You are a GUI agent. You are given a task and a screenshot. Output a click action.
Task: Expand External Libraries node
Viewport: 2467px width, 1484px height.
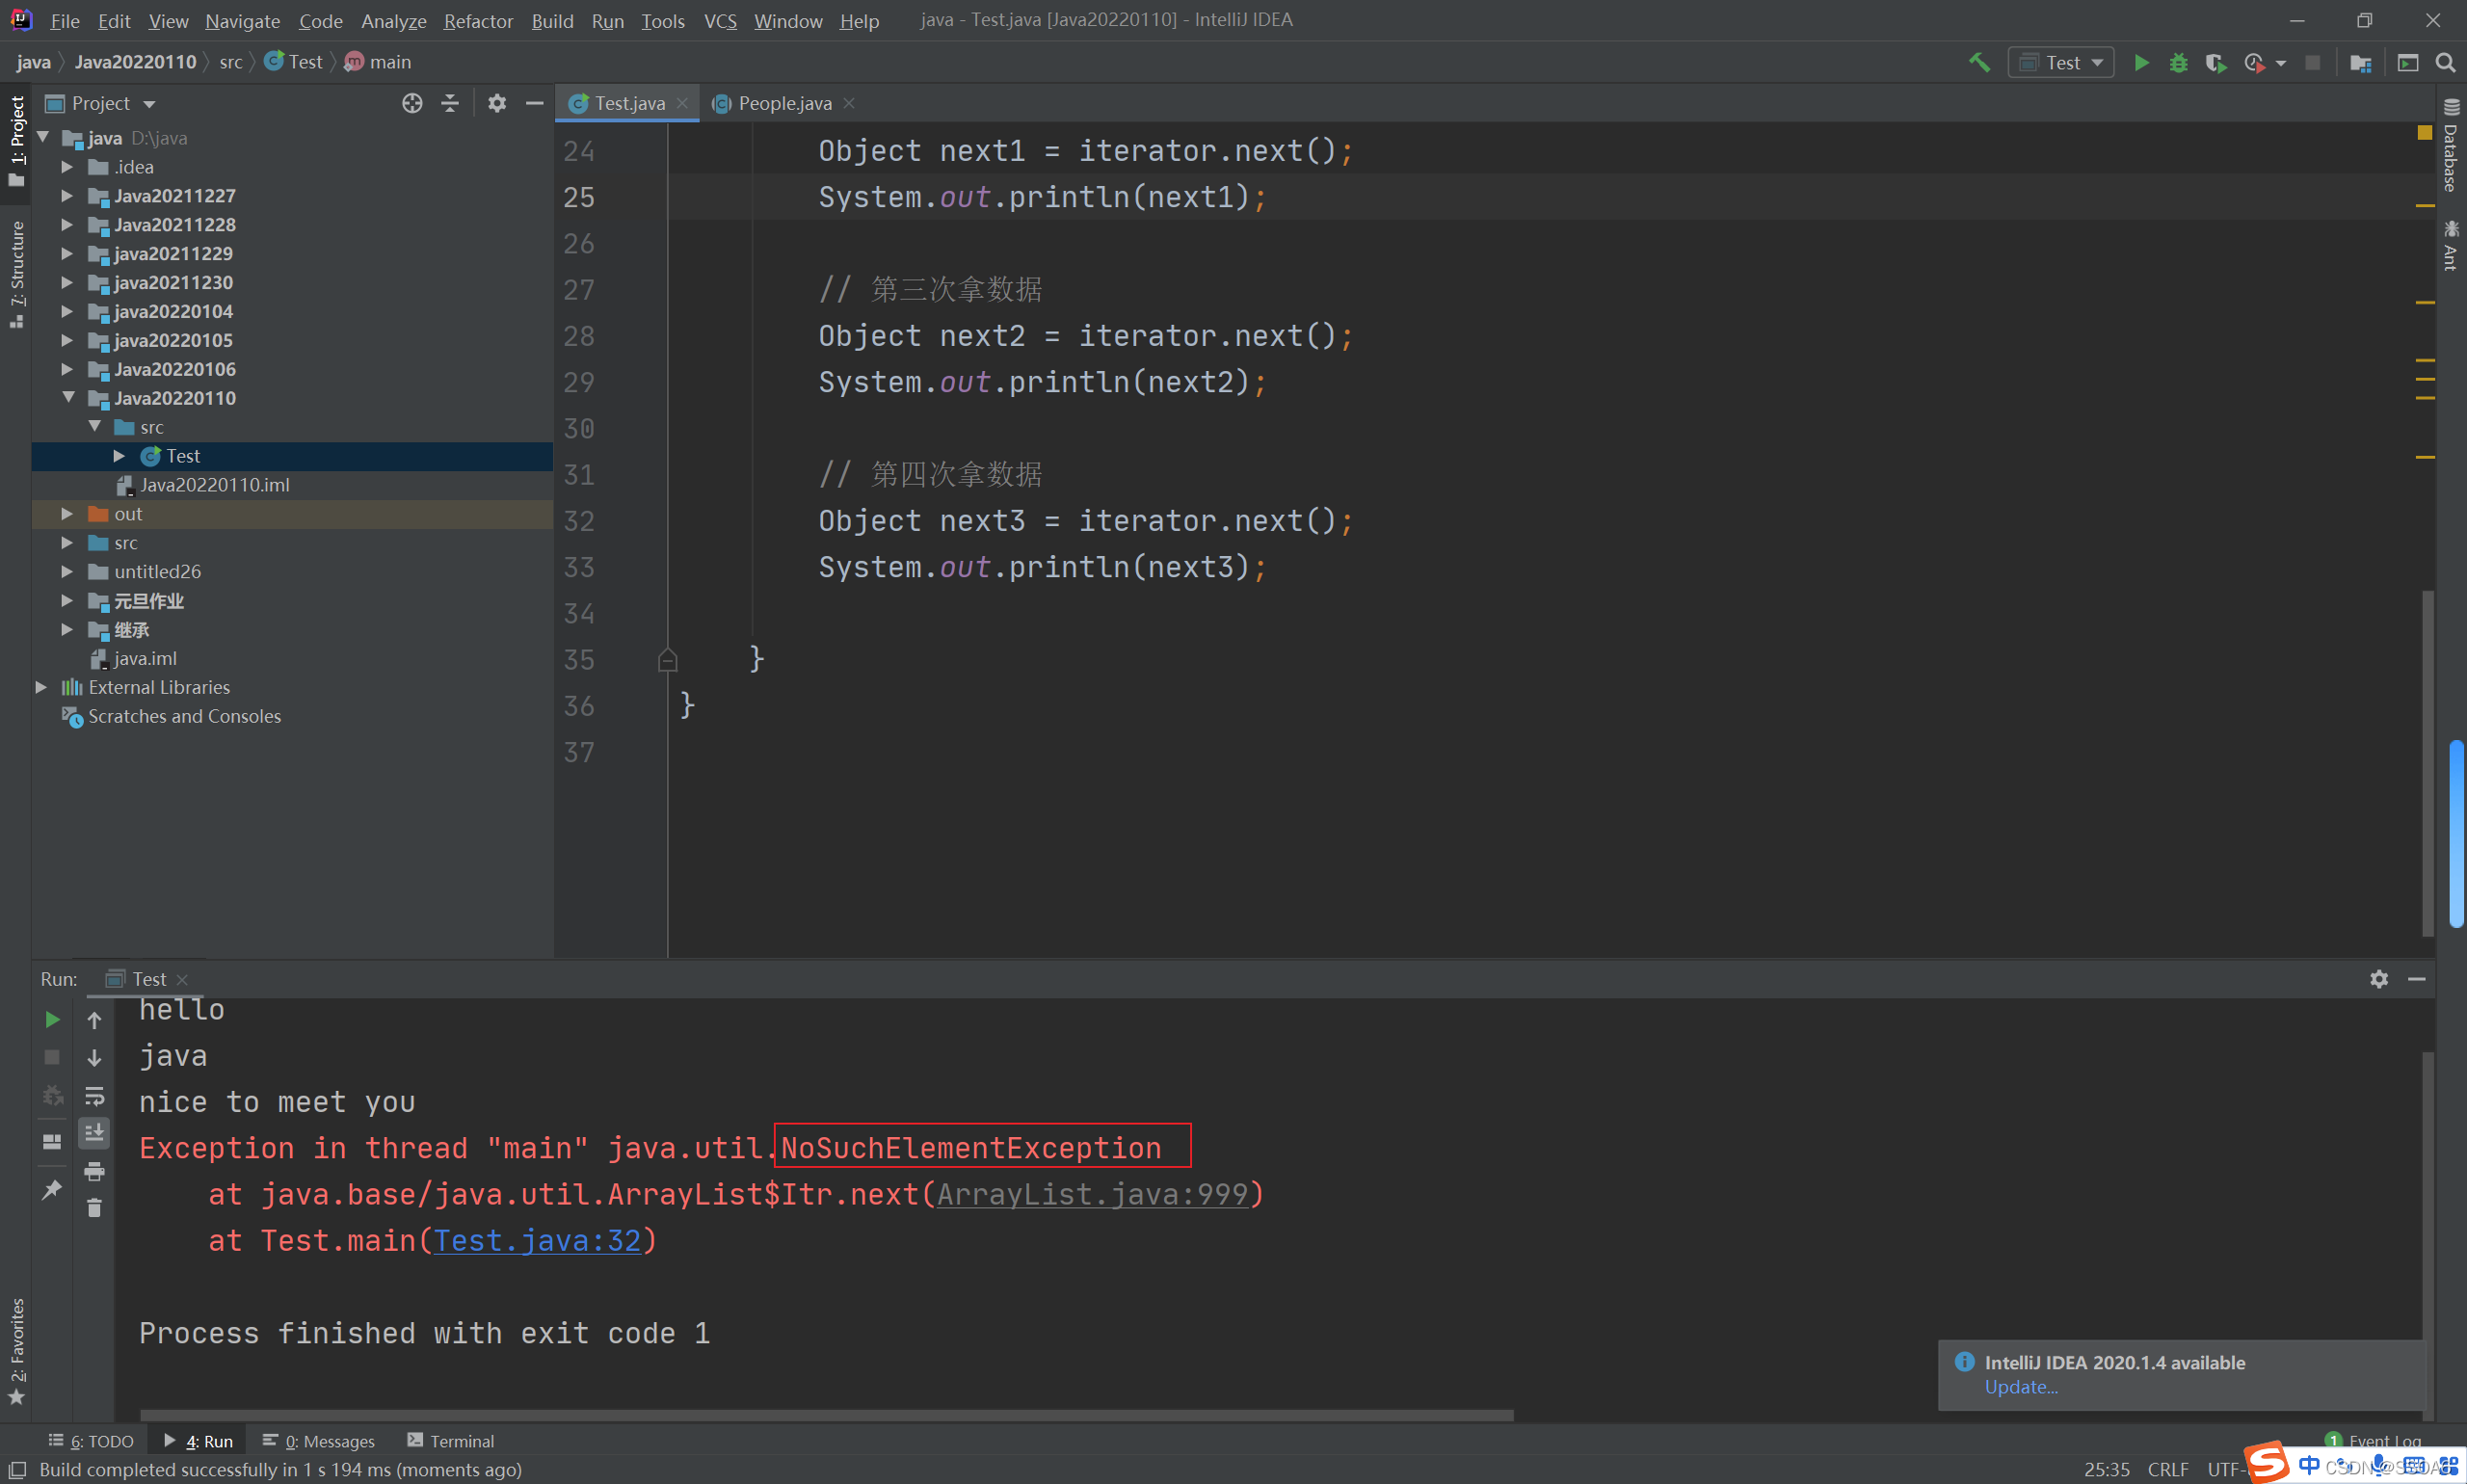[x=41, y=688]
